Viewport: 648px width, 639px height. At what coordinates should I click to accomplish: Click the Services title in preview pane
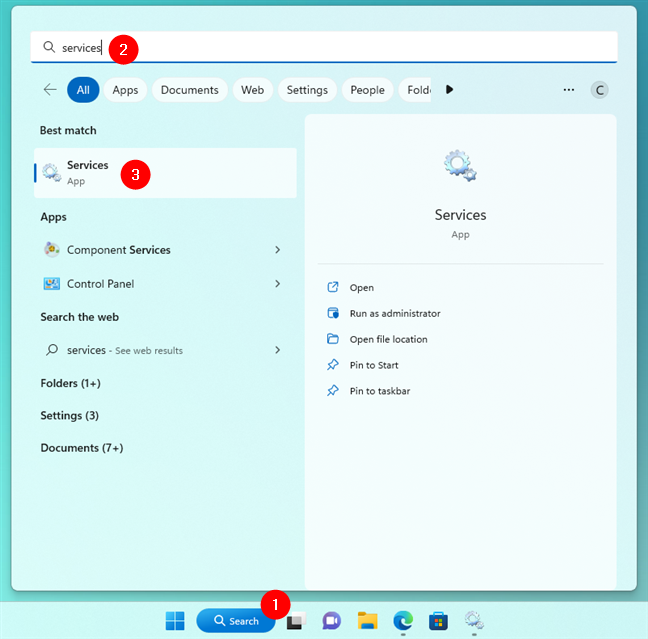(460, 215)
